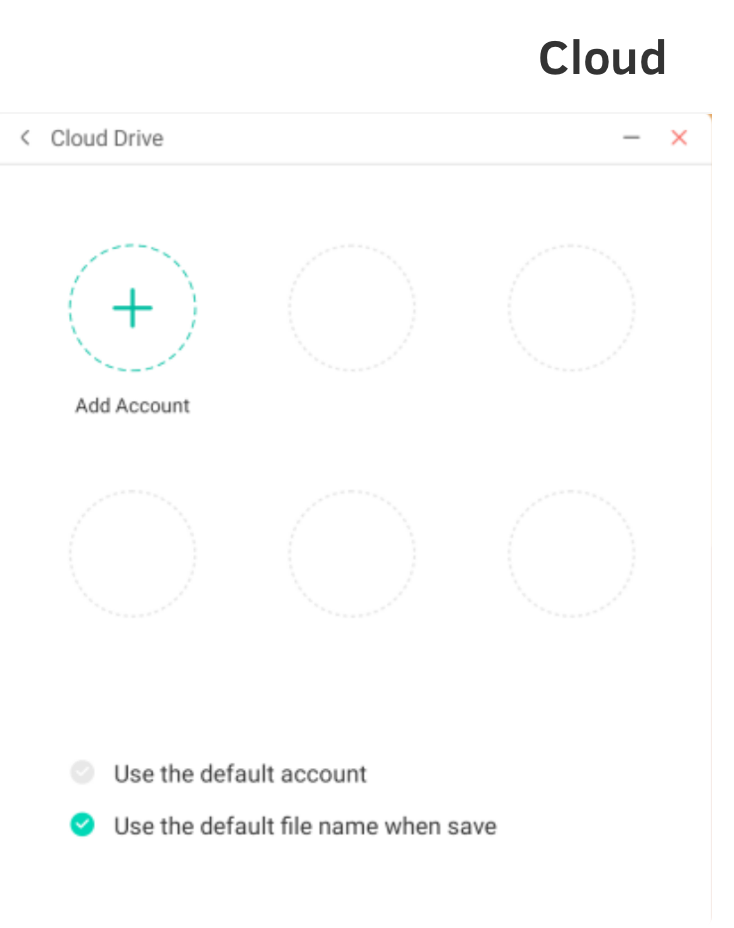Click the green plus Add Account icon

(132, 308)
